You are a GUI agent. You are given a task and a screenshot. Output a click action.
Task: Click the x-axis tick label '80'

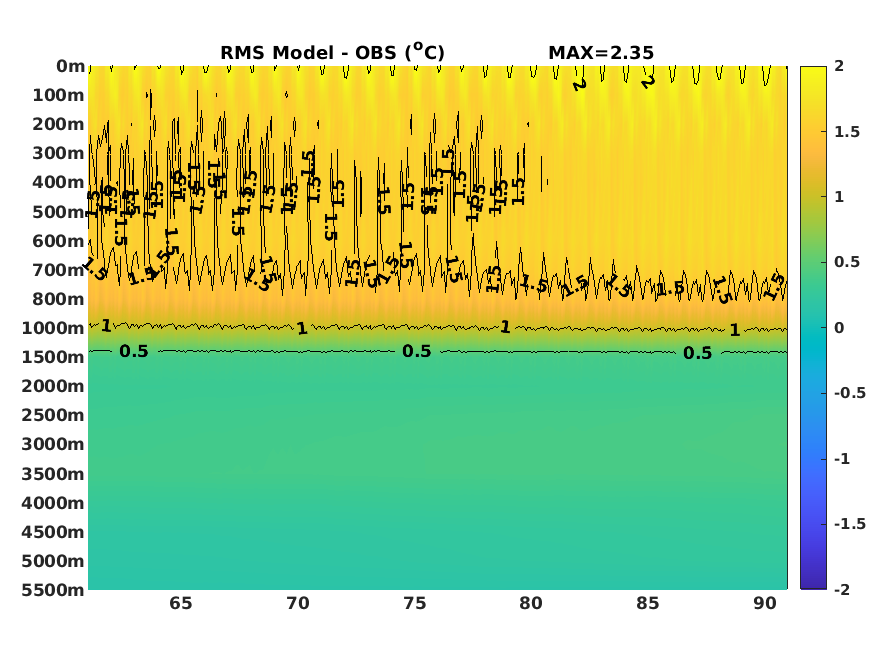[531, 604]
